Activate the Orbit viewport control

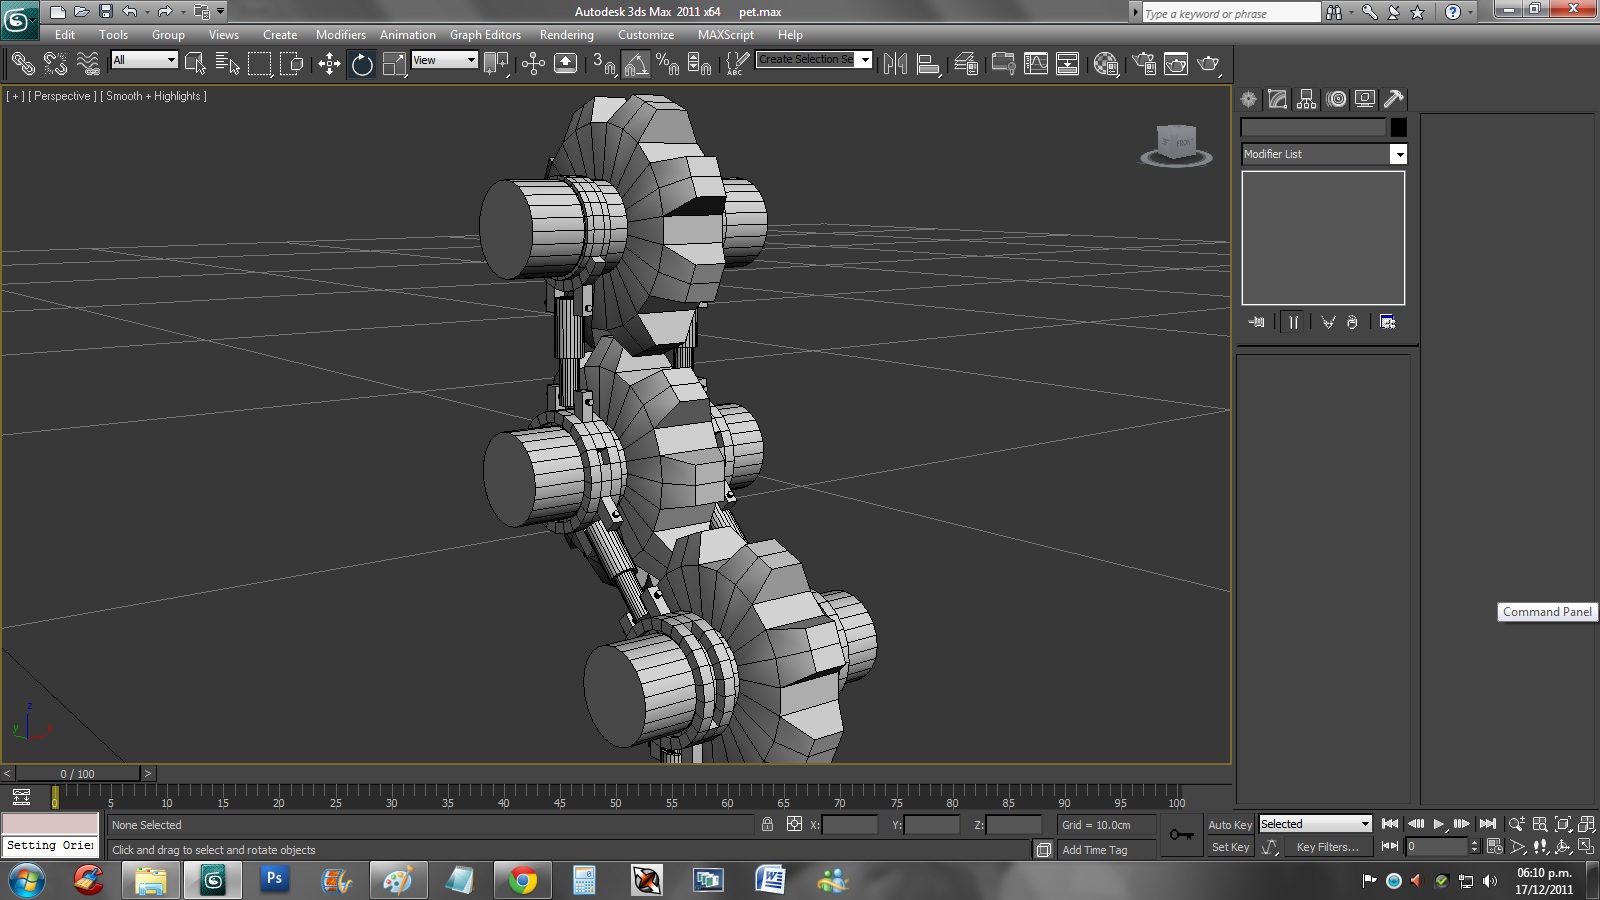(x=1563, y=847)
